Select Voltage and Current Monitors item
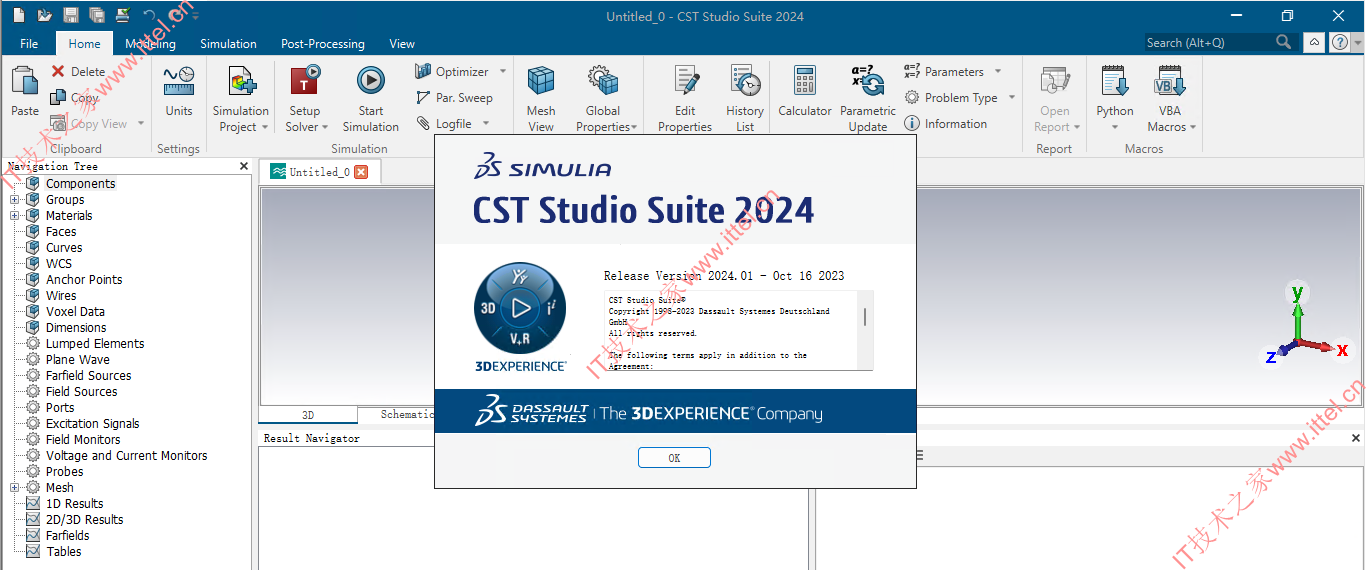The width and height of the screenshot is (1366, 570). coord(127,456)
